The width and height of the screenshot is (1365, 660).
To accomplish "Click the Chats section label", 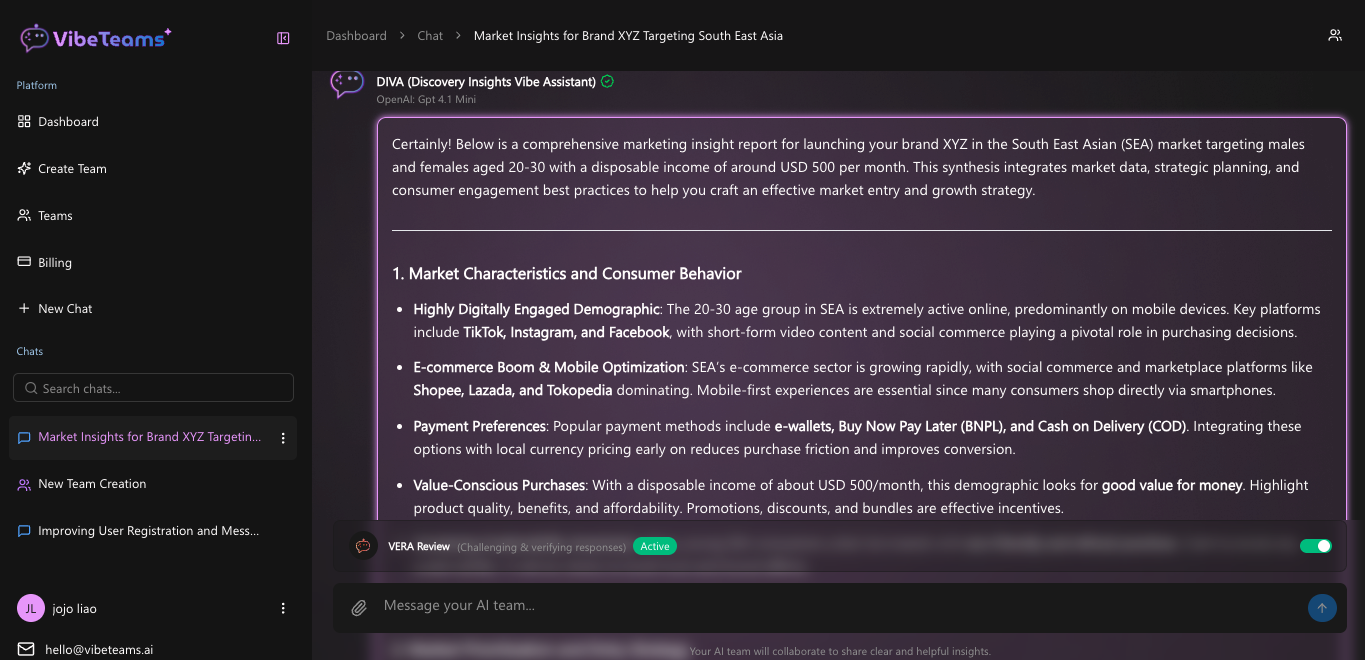I will pyautogui.click(x=30, y=352).
